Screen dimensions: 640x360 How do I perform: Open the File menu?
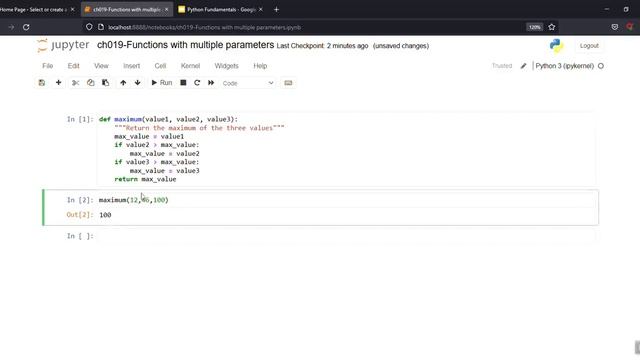point(47,66)
